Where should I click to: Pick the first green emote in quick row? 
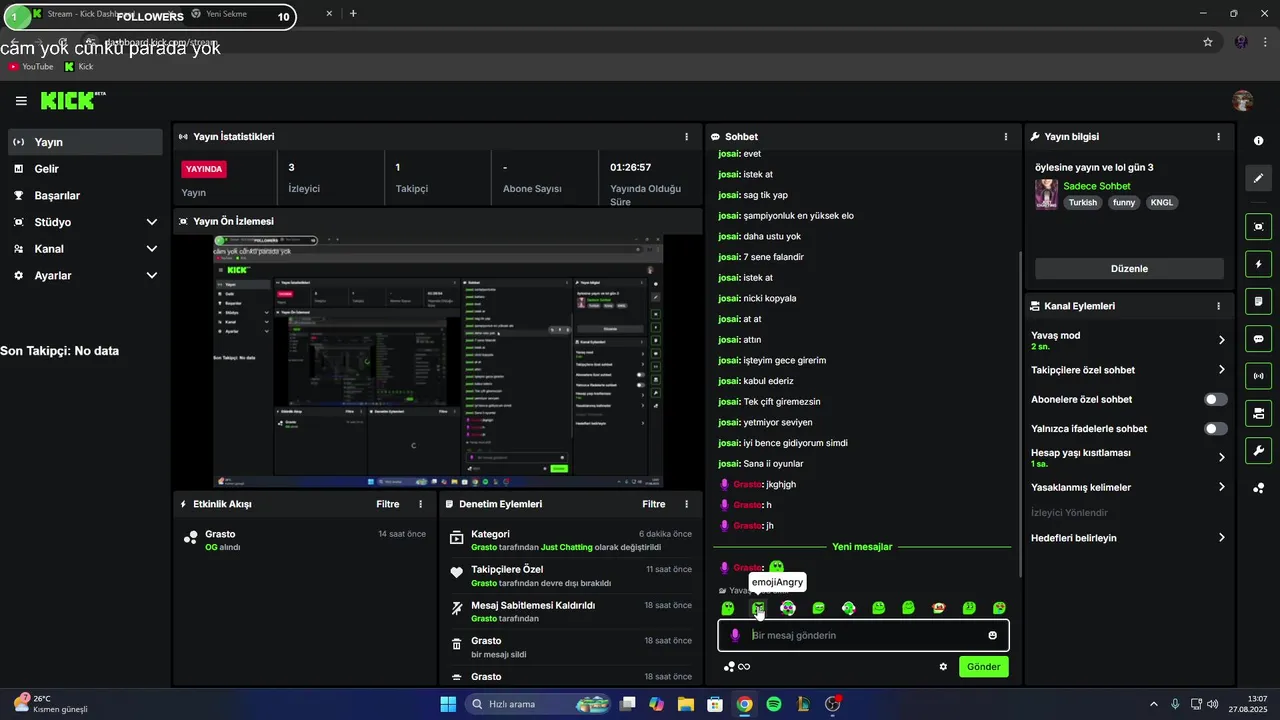(728, 608)
